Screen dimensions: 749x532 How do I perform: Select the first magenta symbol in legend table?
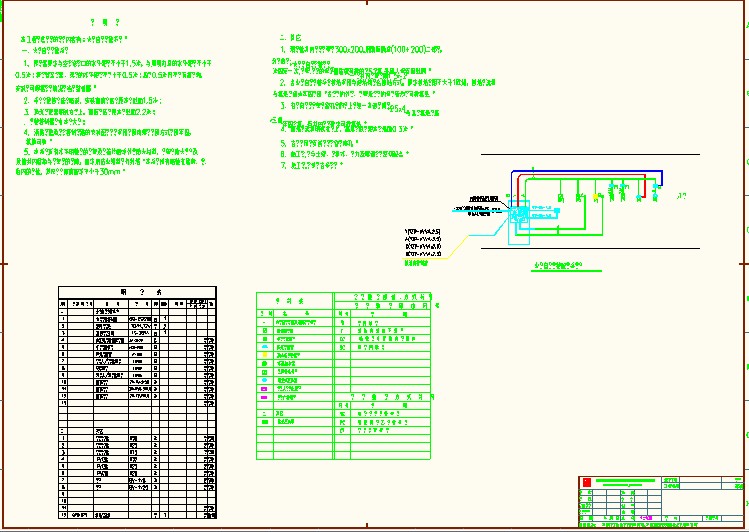pyautogui.click(x=265, y=389)
